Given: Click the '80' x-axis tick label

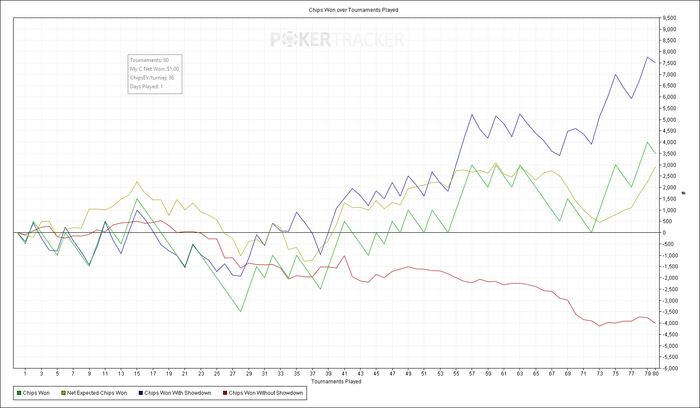Looking at the screenshot, I should (x=656, y=374).
